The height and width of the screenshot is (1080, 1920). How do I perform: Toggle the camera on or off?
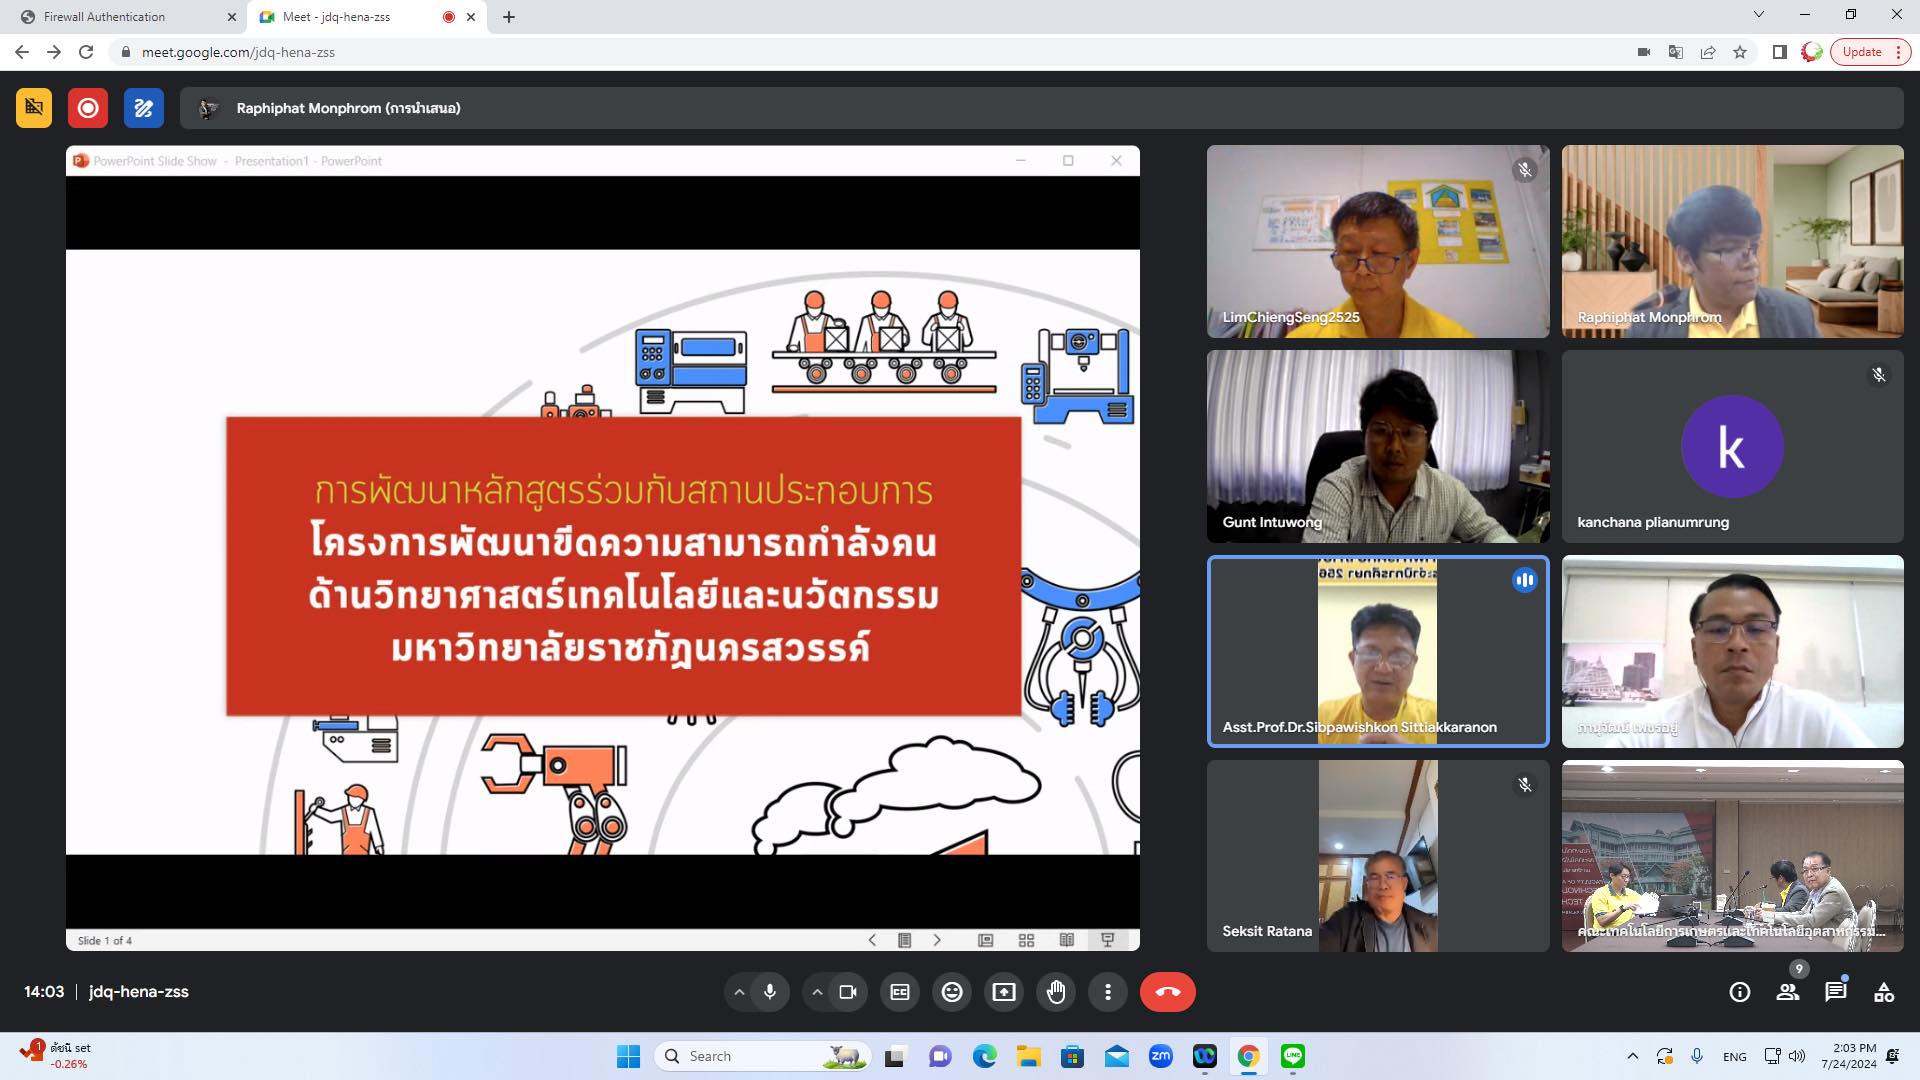pyautogui.click(x=848, y=992)
